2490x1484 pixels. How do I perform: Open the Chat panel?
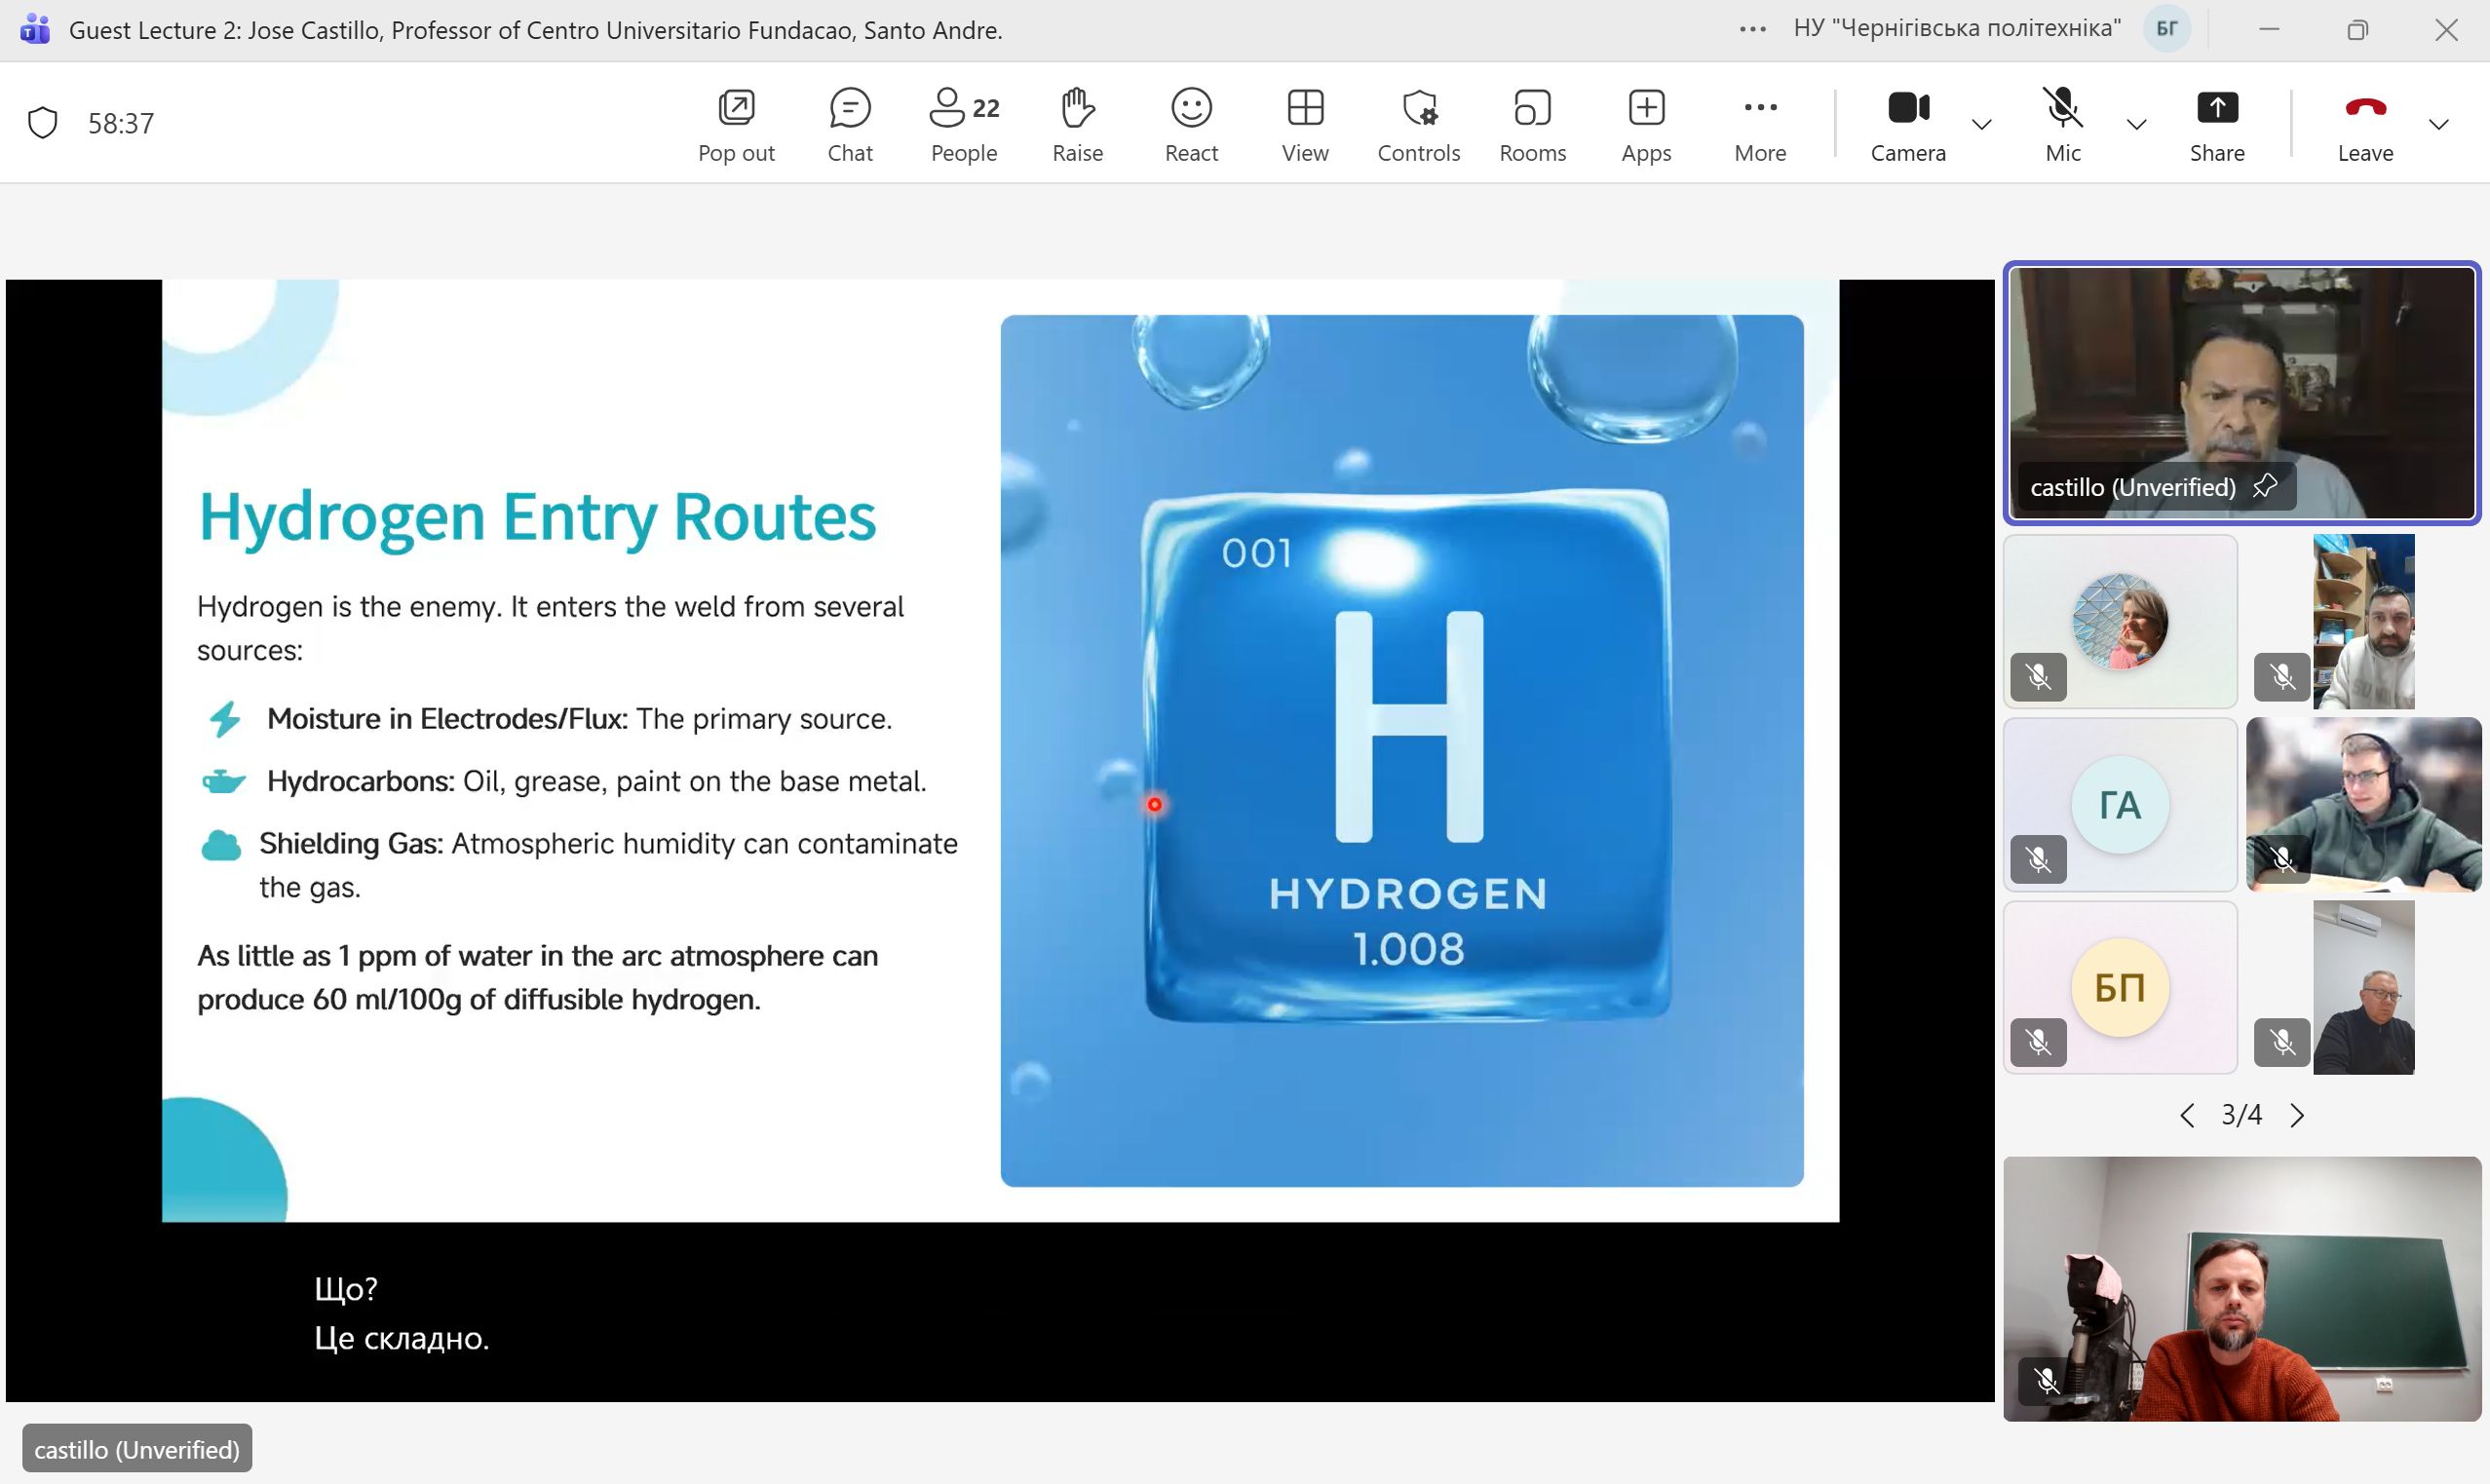click(850, 124)
